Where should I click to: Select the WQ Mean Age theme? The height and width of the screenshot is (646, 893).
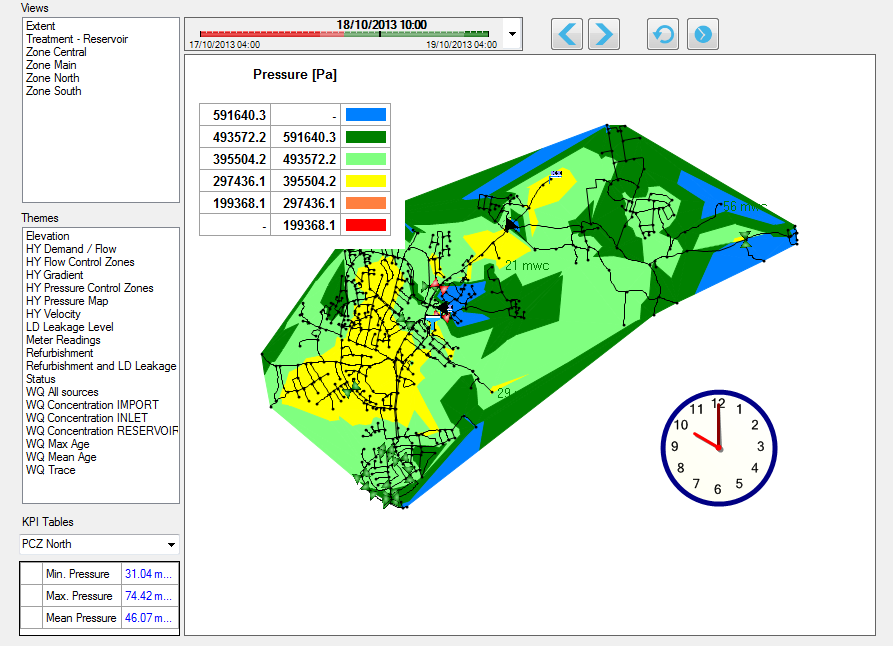point(61,457)
